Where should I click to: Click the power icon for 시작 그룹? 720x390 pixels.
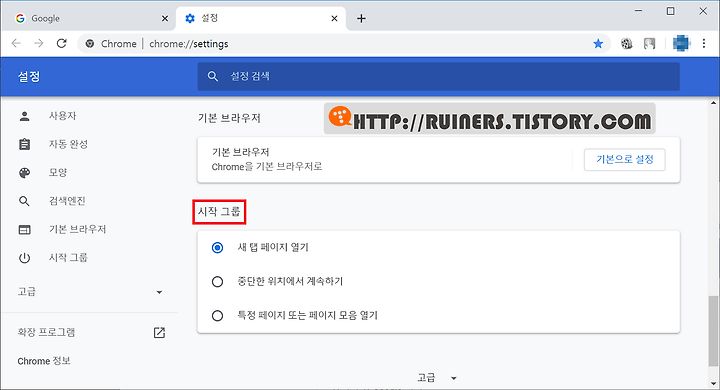pyautogui.click(x=24, y=258)
